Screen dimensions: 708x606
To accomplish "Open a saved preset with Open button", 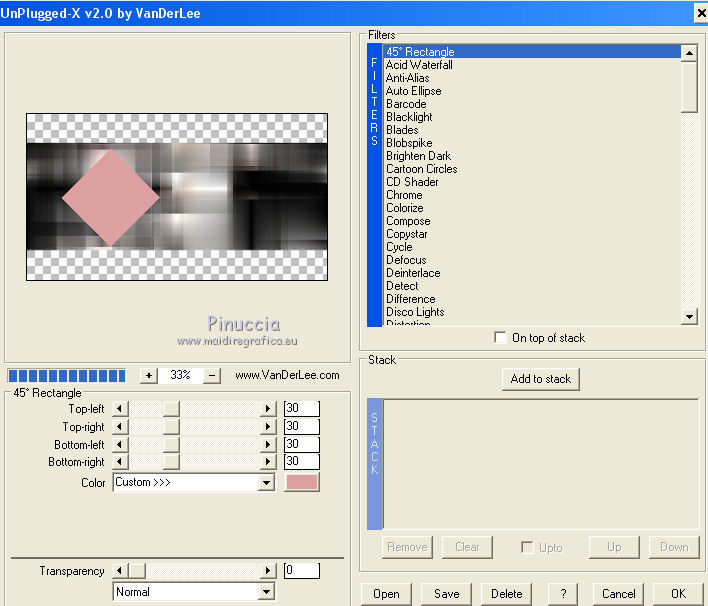I will pos(386,594).
